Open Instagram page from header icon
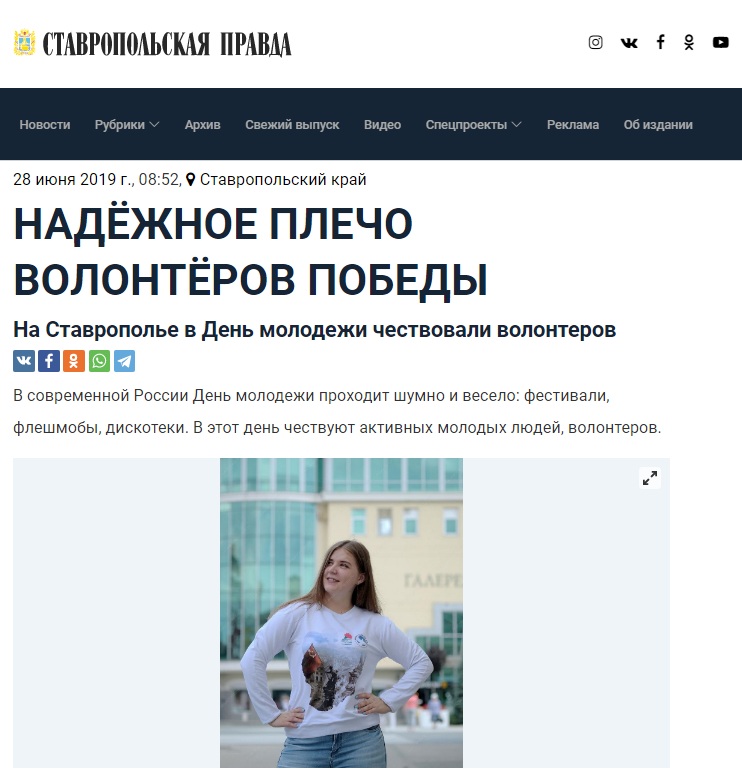This screenshot has height=778, width=742. pos(595,43)
